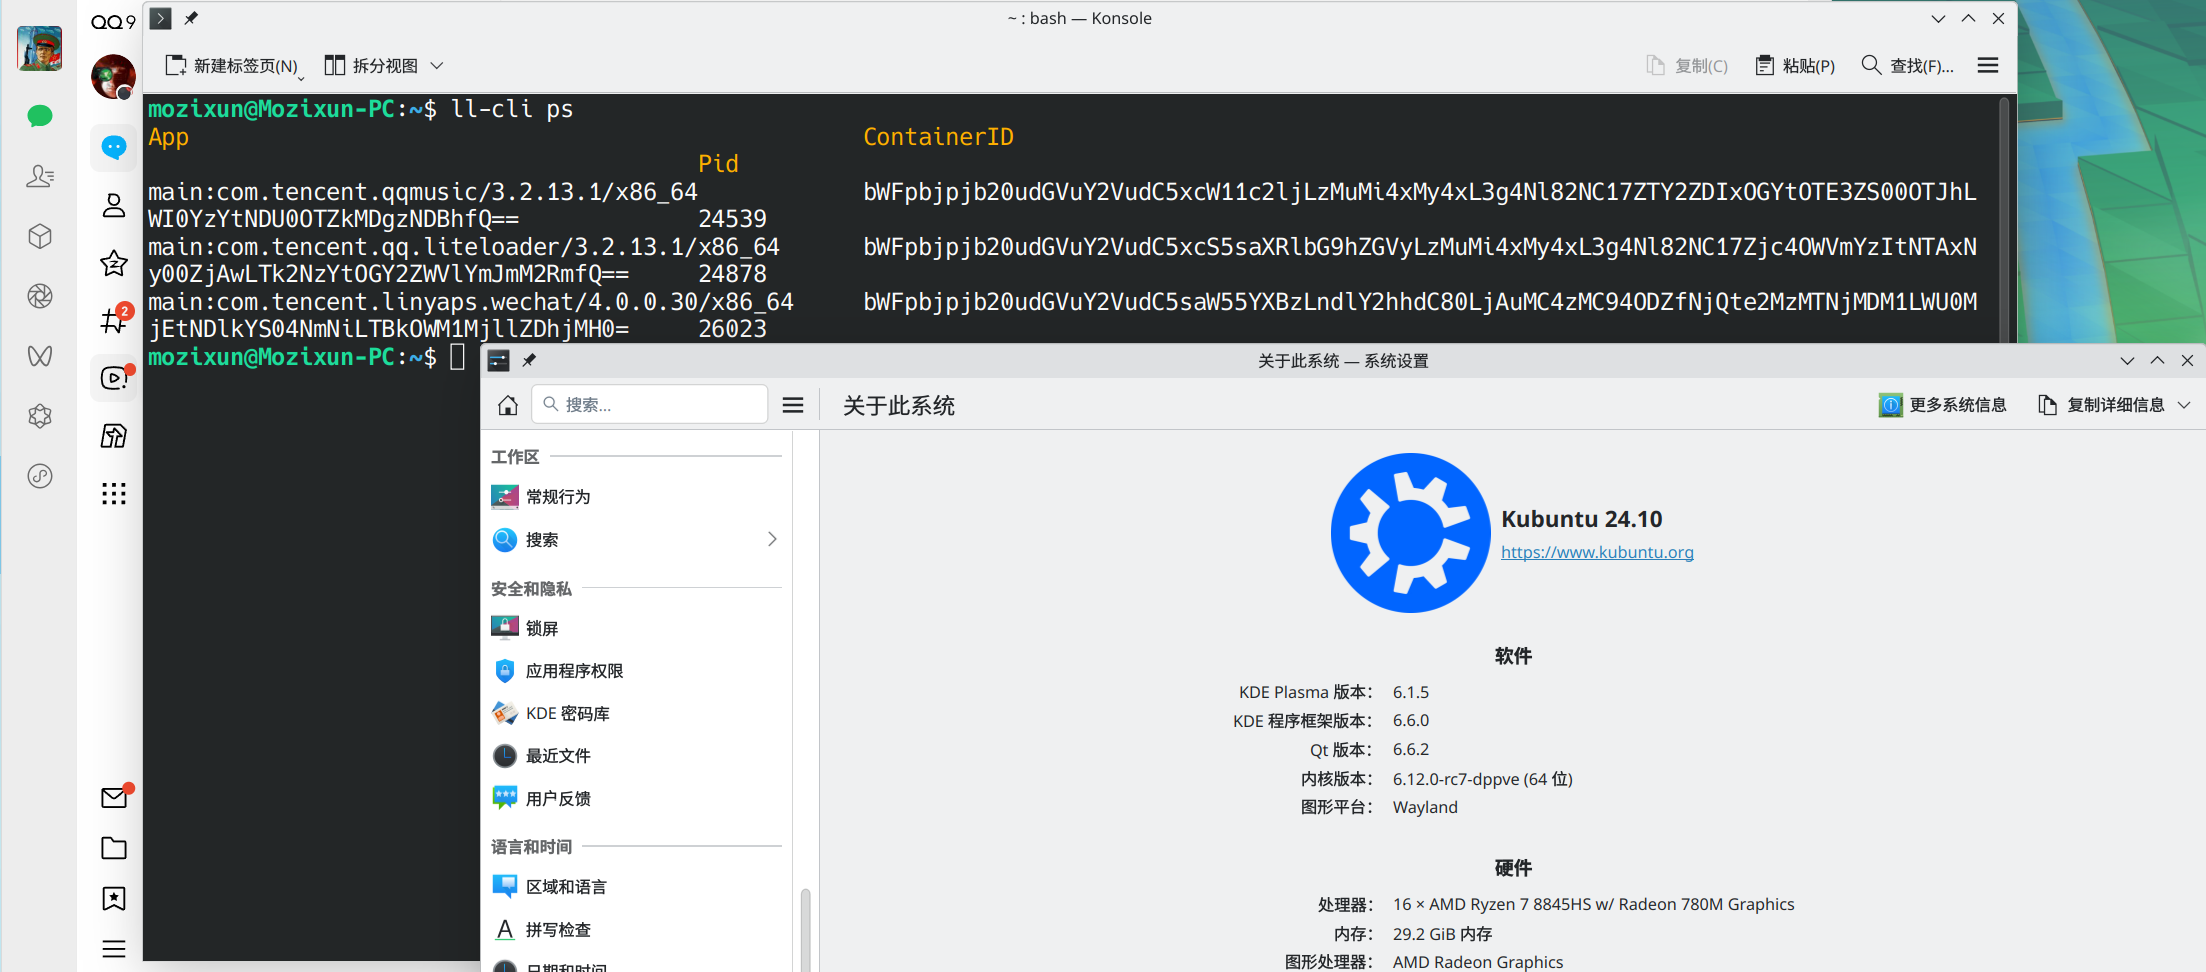Screen dimensions: 2206x972
Task: Click 查找(F) search in Konsole toolbar
Action: point(1908,66)
